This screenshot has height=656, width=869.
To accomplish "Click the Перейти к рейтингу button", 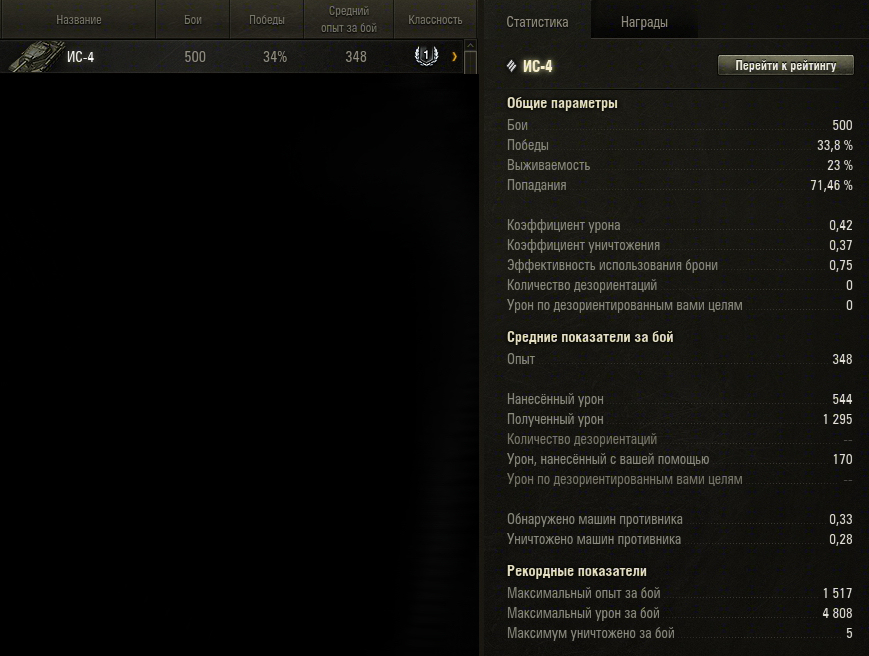I will tap(785, 65).
